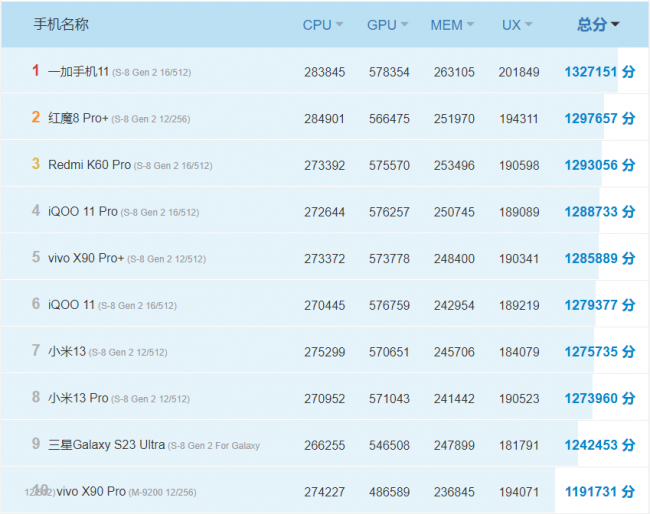Open the iQOO 11 Pro entry
Viewport: 650px width, 514px height.
[83, 212]
